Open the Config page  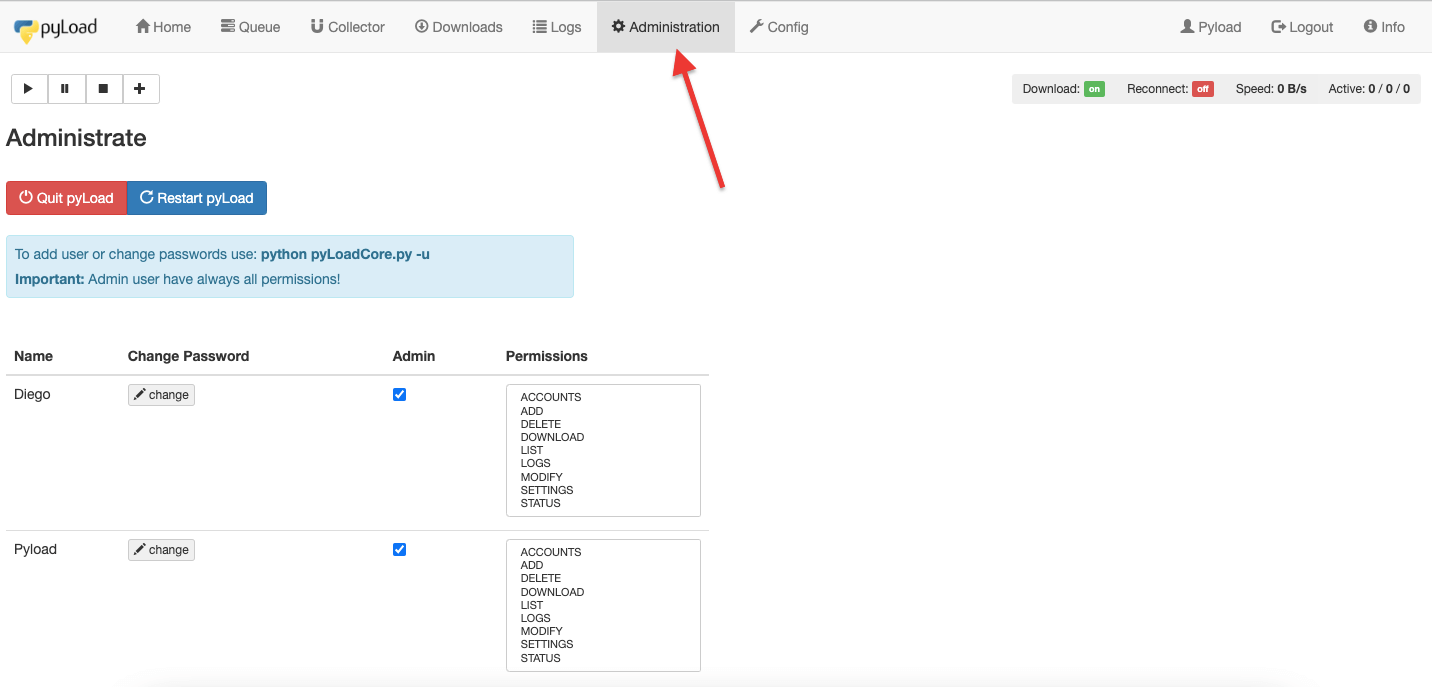point(779,27)
